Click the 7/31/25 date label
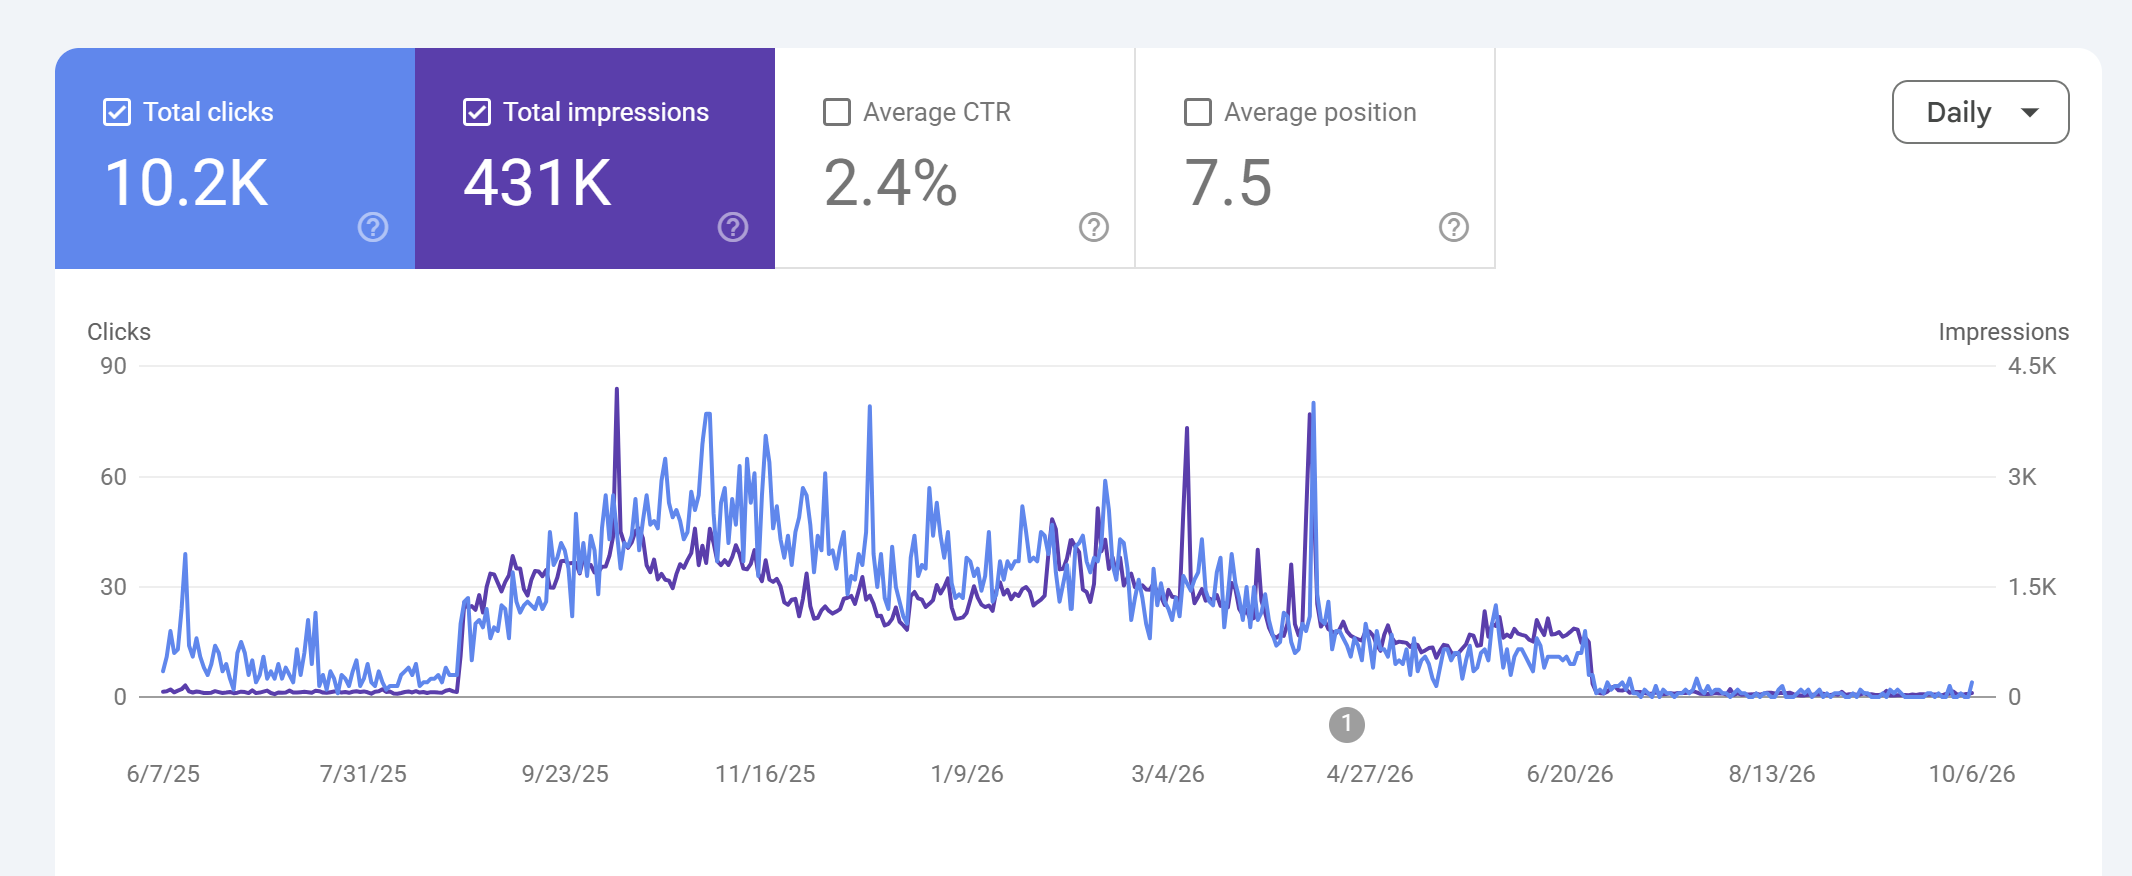The image size is (2132, 876). [x=363, y=774]
